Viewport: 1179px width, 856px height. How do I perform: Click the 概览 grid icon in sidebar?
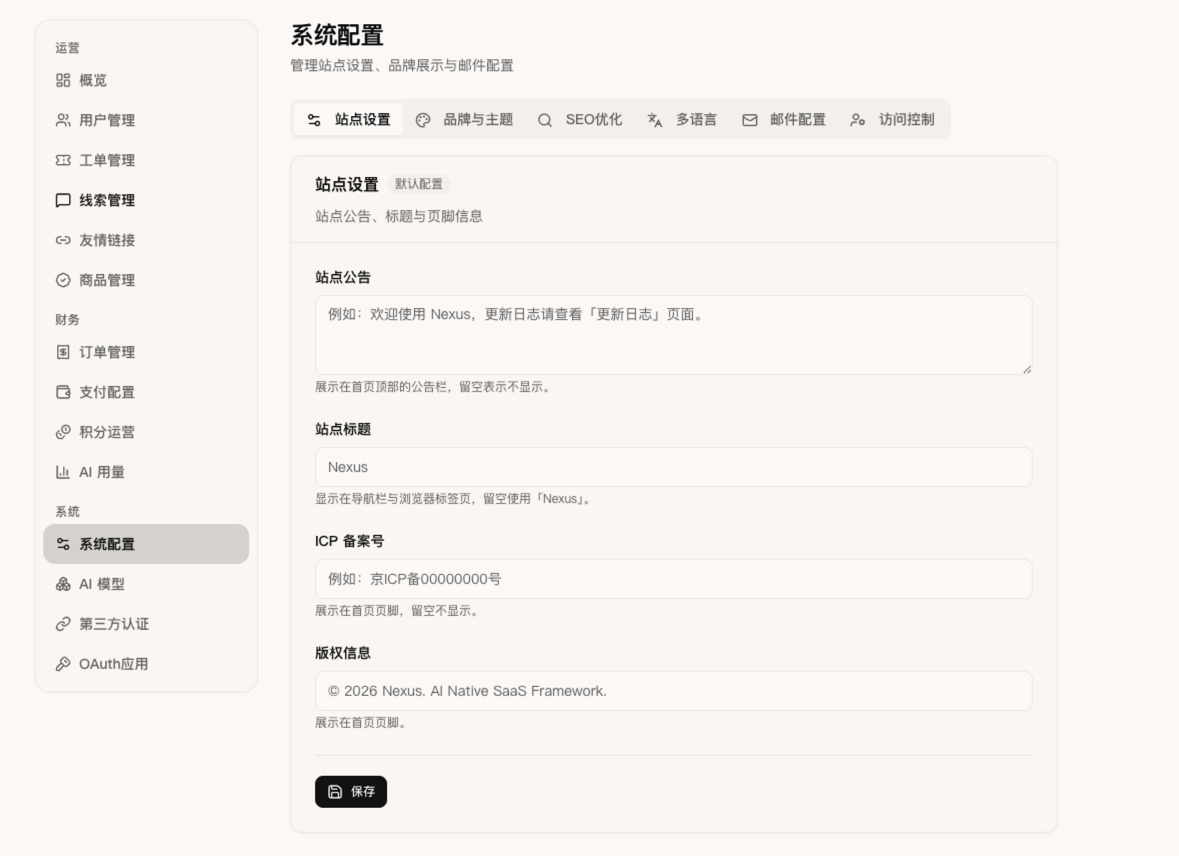(63, 80)
